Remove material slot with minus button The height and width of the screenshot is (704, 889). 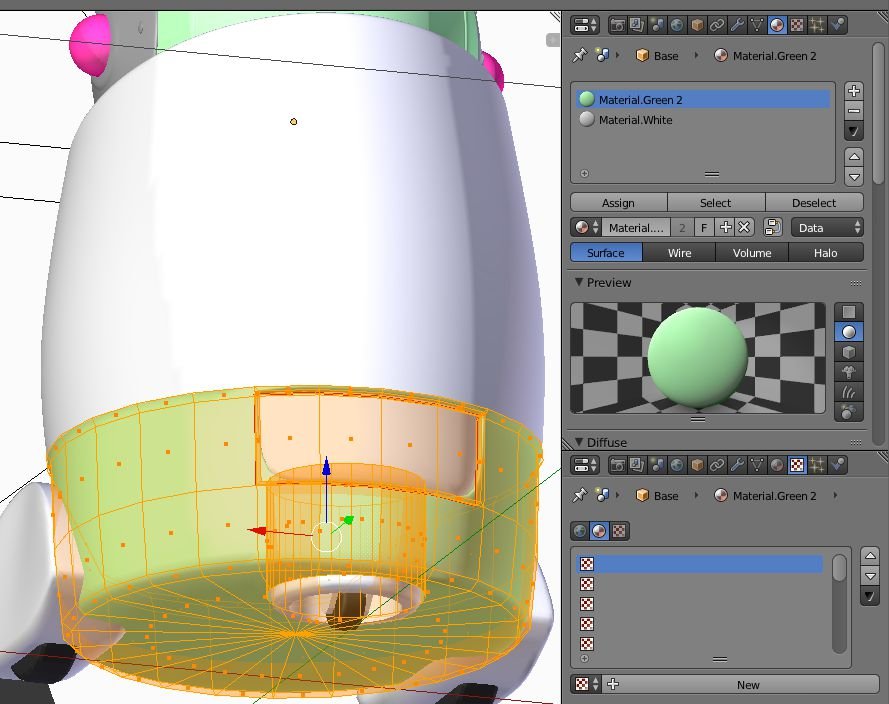point(853,111)
